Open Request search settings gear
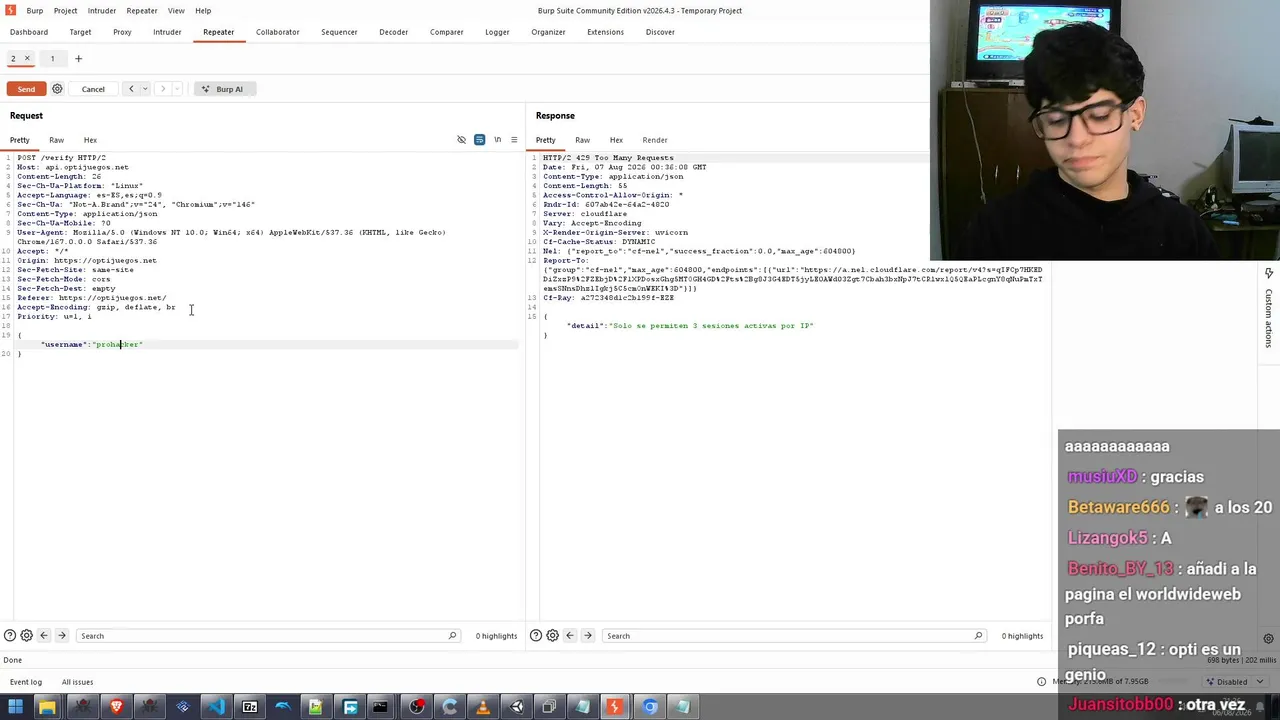 (x=27, y=636)
